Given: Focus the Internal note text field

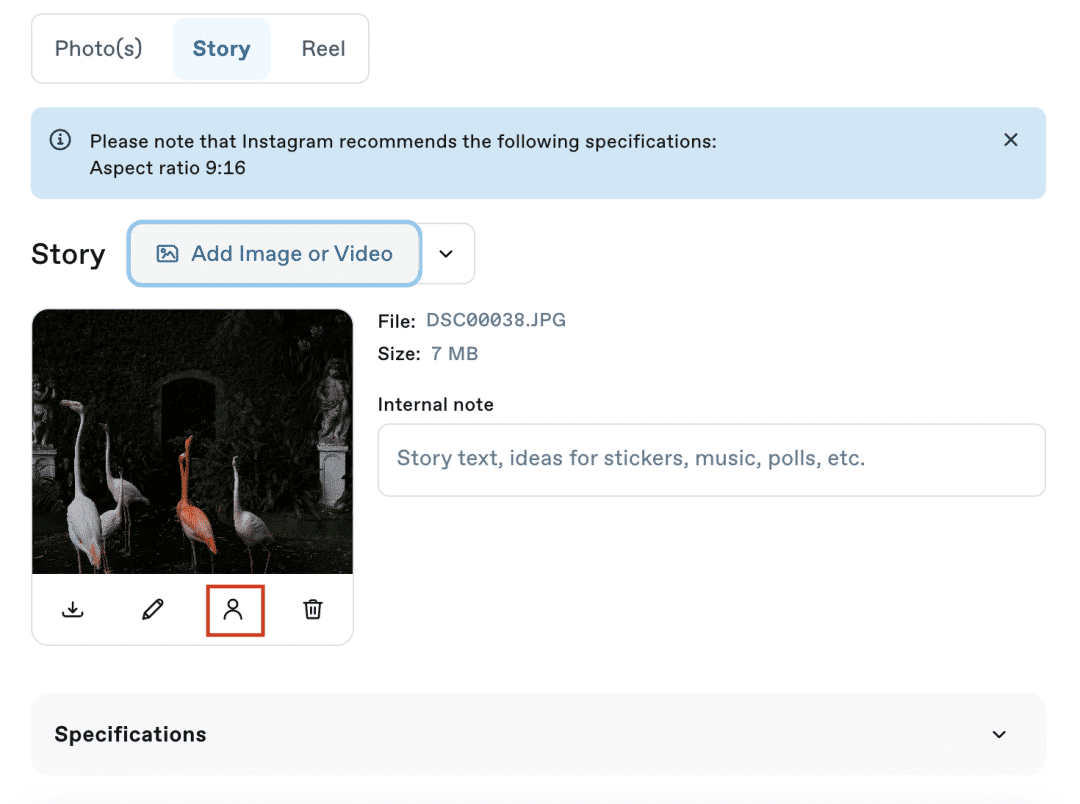Looking at the screenshot, I should point(711,459).
